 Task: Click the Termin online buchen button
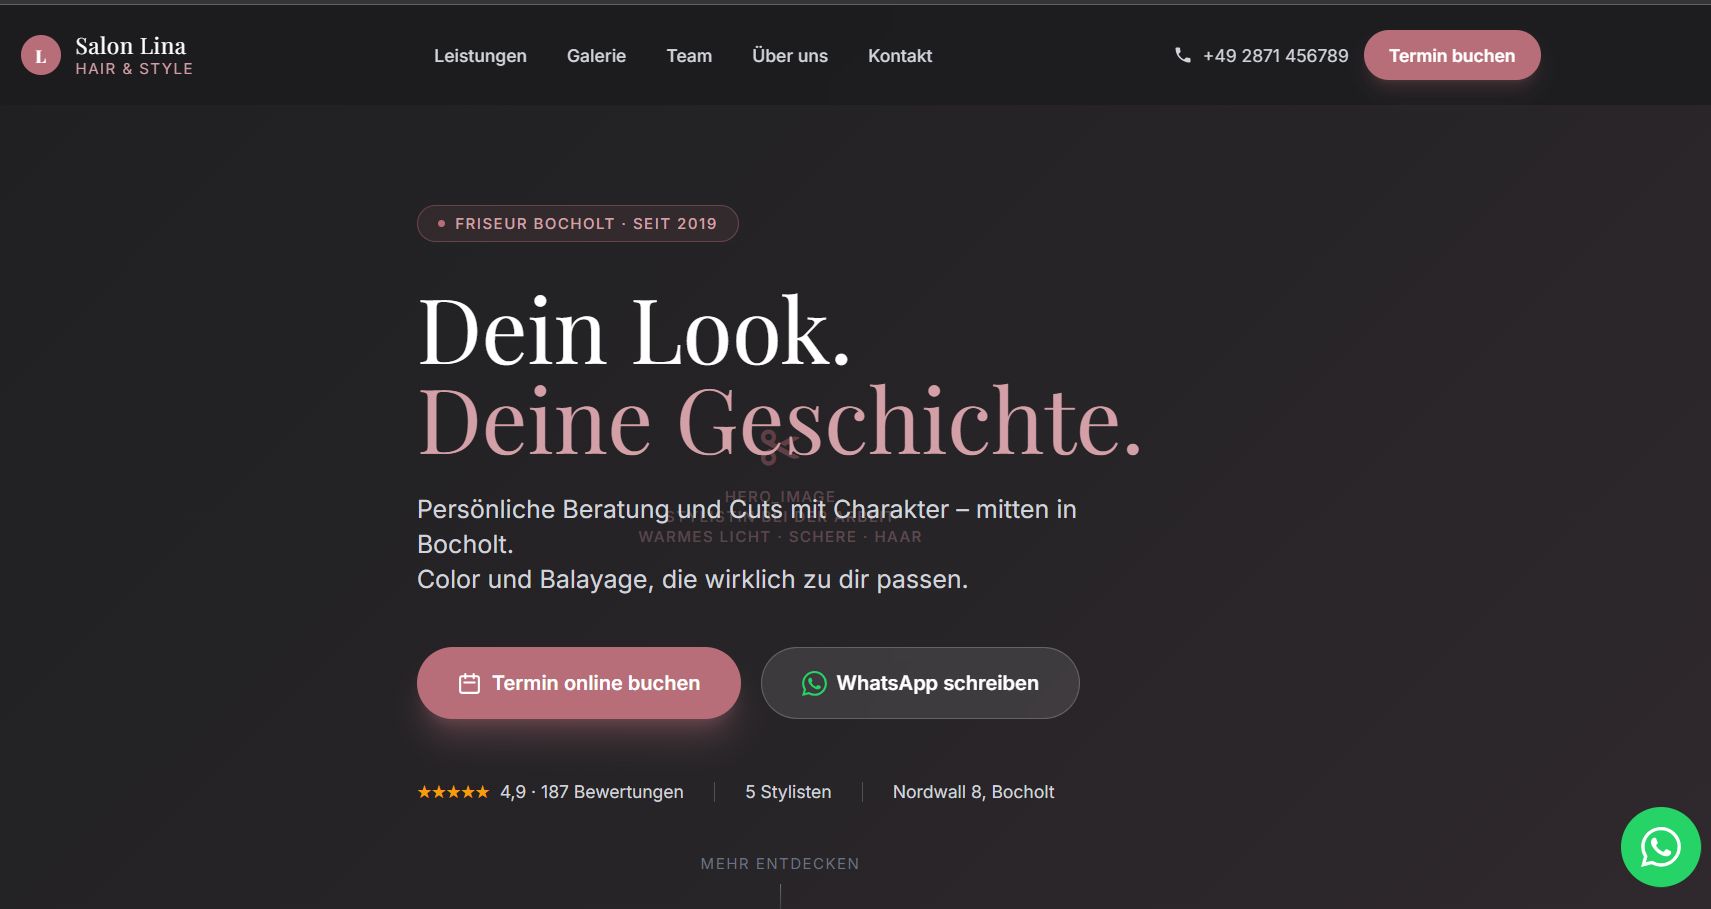[x=579, y=683]
